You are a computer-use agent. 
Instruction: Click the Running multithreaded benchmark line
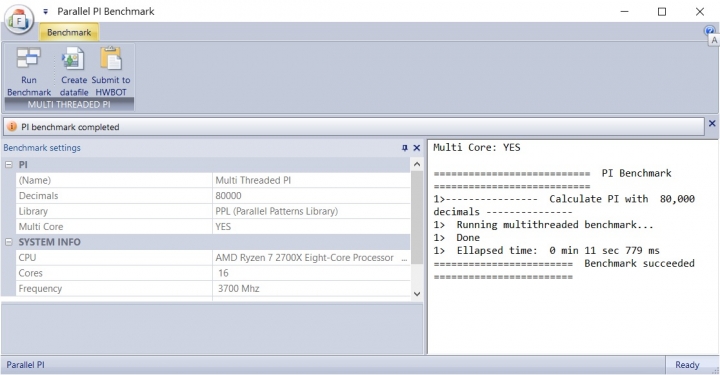click(543, 225)
